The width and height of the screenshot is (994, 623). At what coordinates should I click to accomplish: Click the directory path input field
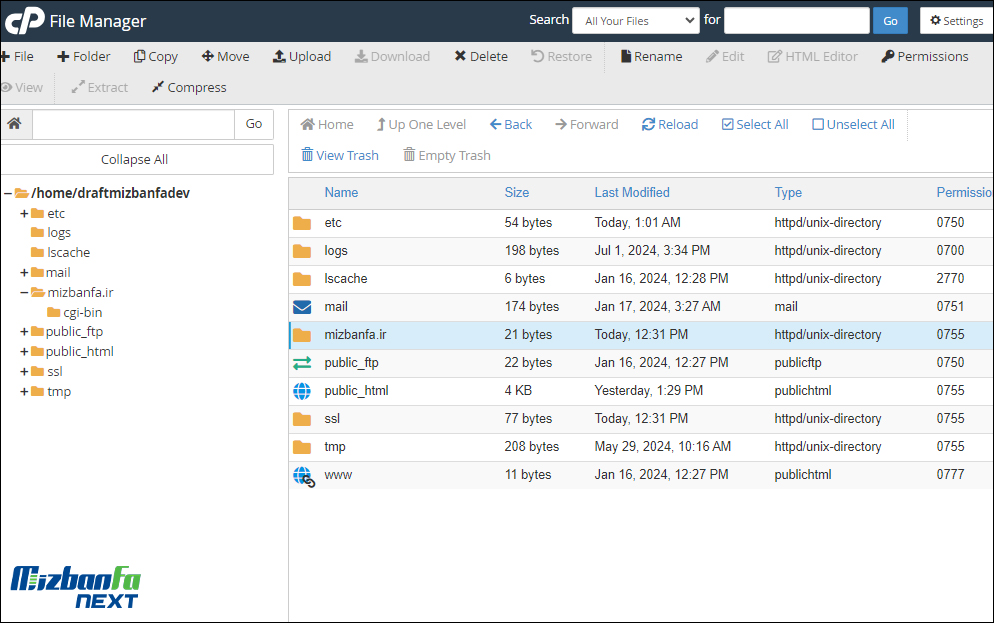[133, 124]
